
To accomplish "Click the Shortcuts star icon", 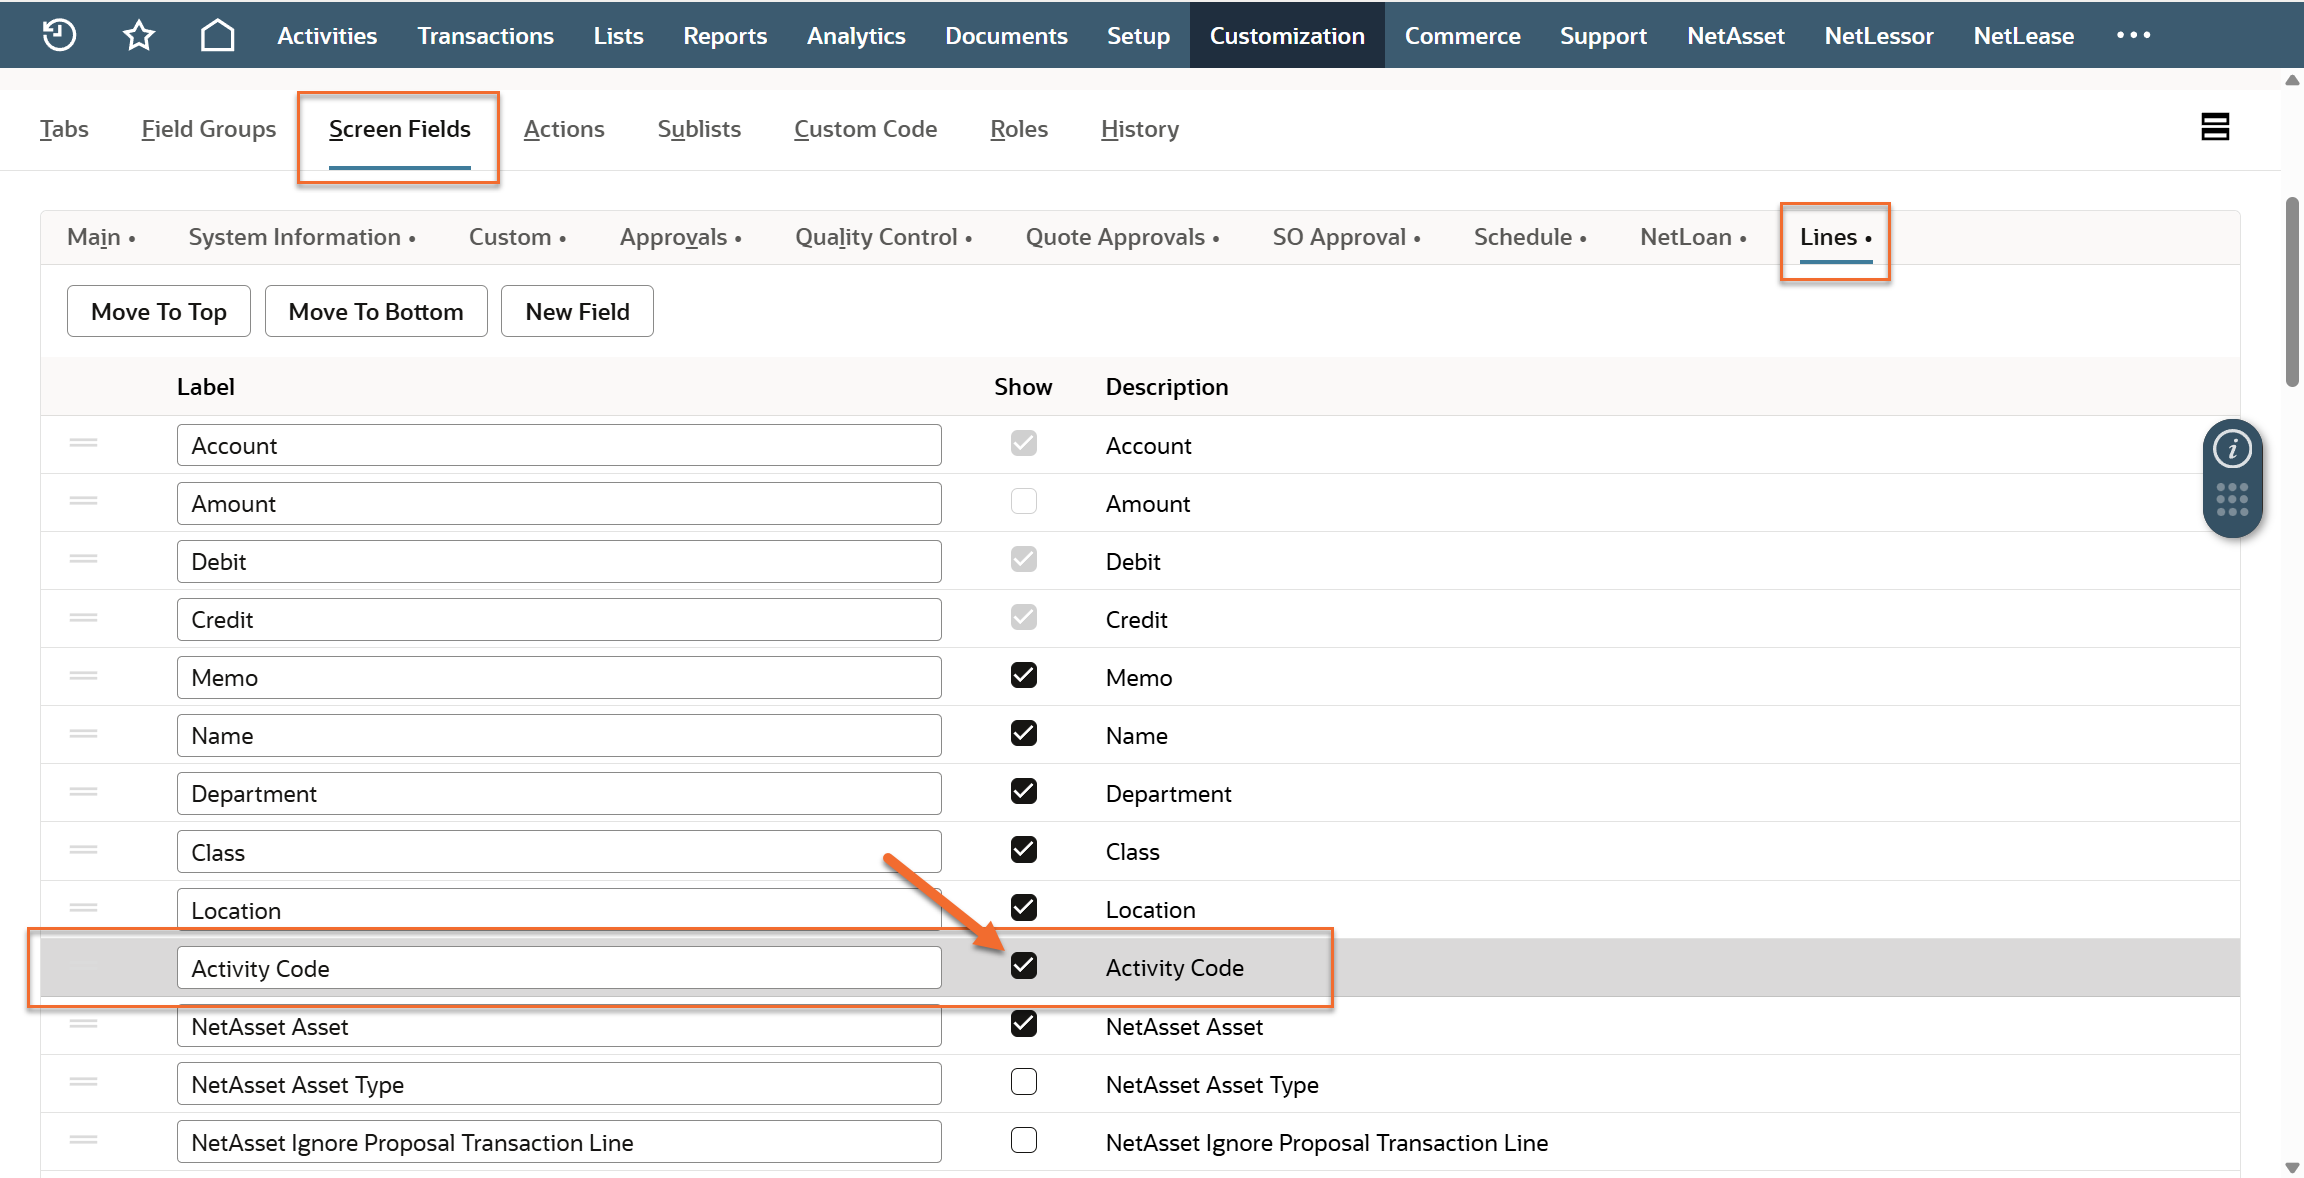I will 138,35.
